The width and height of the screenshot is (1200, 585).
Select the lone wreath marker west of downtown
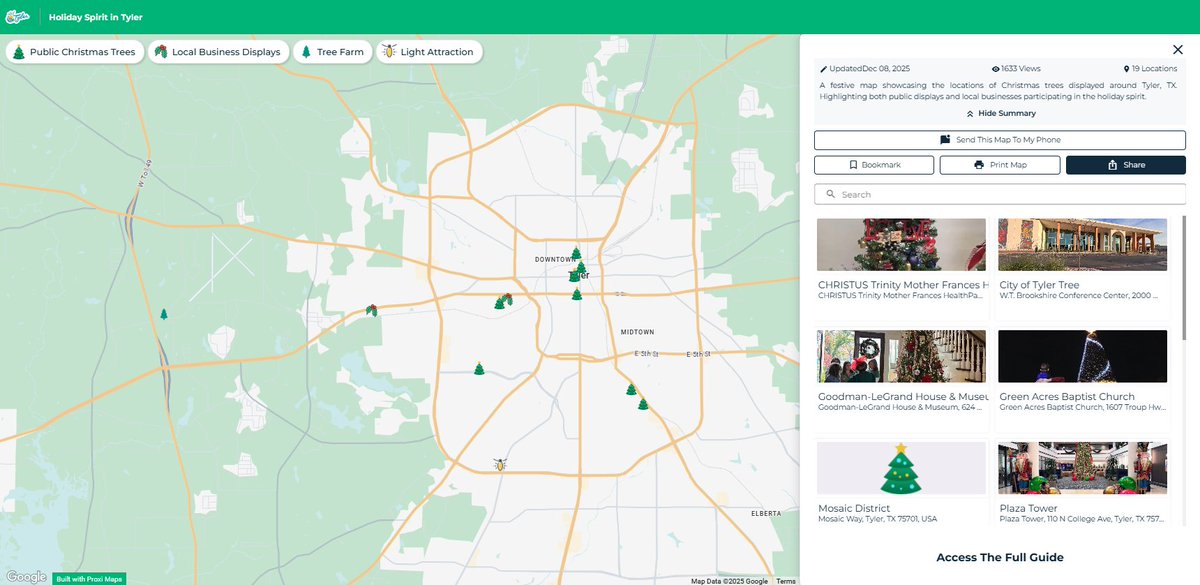[372, 310]
